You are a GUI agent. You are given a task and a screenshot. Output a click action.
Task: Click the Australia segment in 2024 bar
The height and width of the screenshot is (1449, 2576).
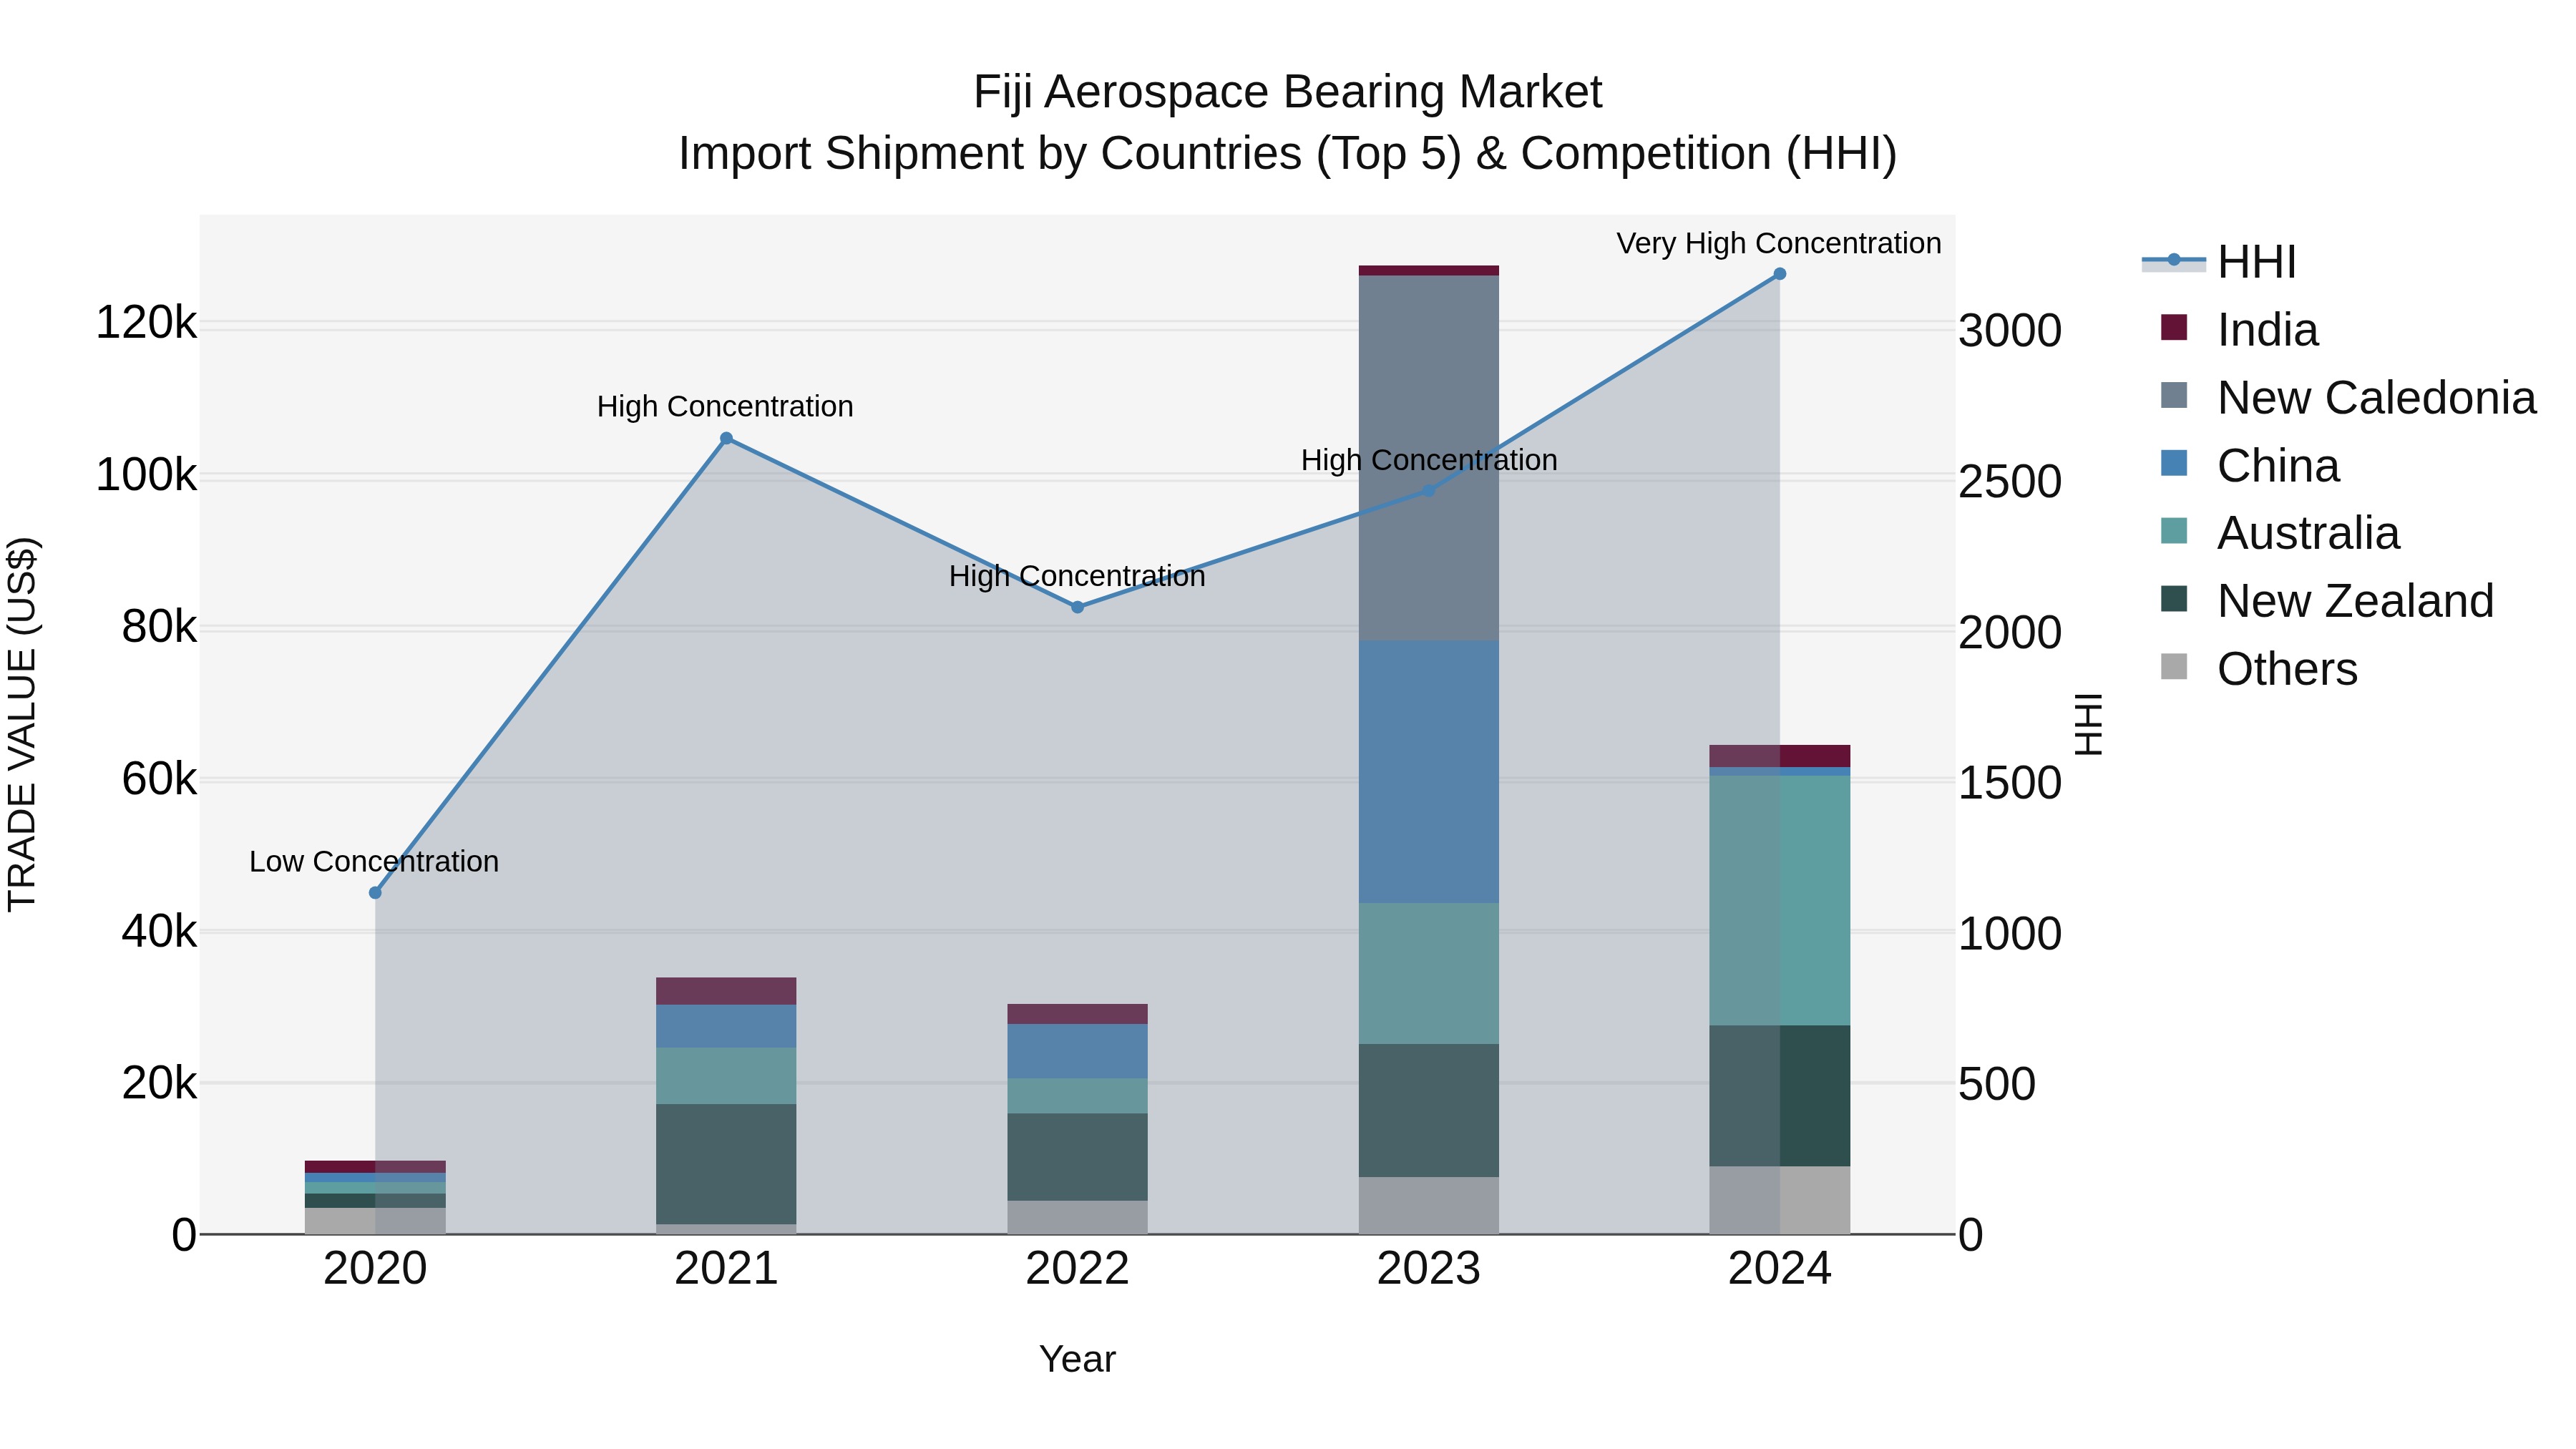1780,901
